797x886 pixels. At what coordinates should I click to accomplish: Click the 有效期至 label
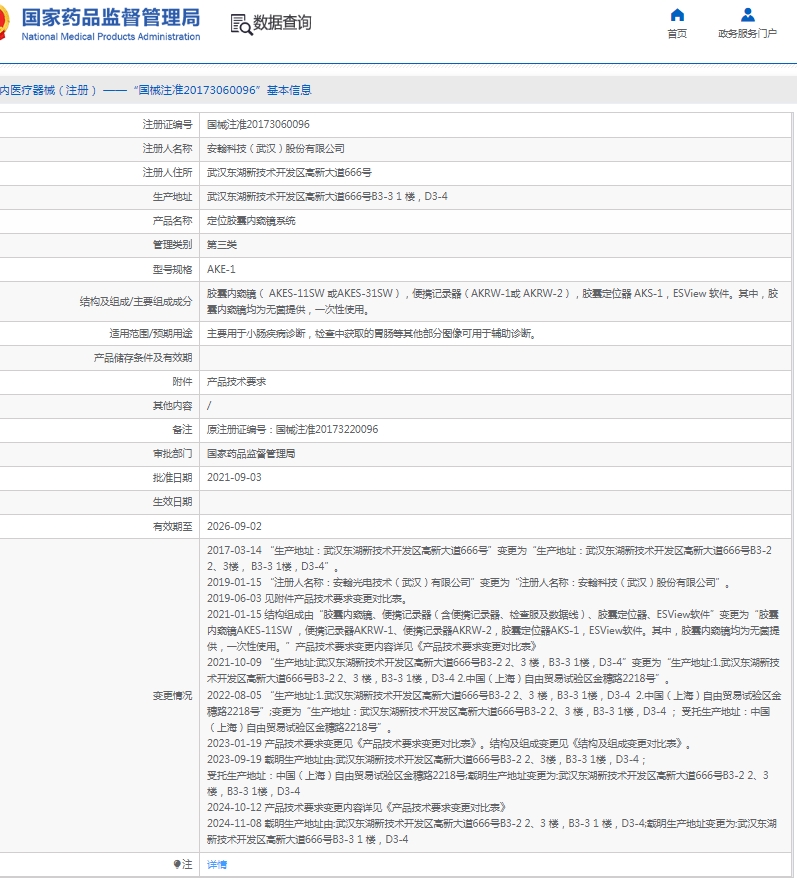click(172, 527)
